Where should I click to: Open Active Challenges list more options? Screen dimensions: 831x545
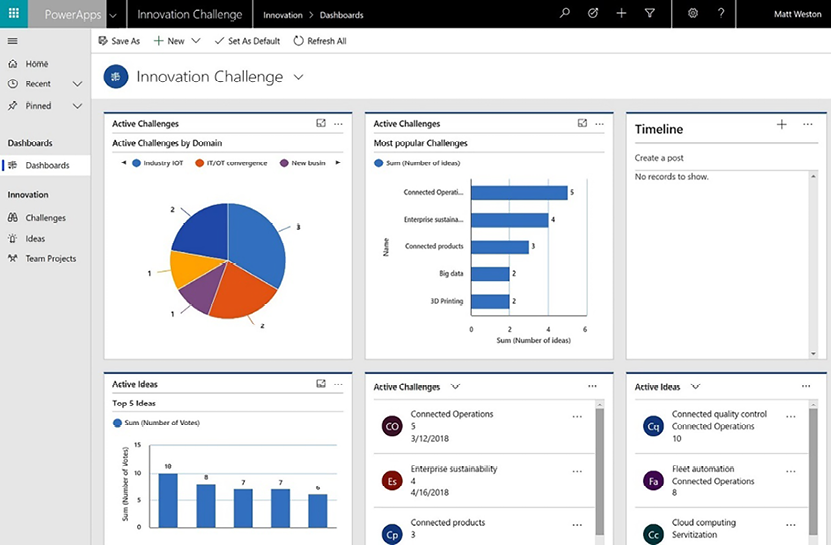pyautogui.click(x=593, y=386)
